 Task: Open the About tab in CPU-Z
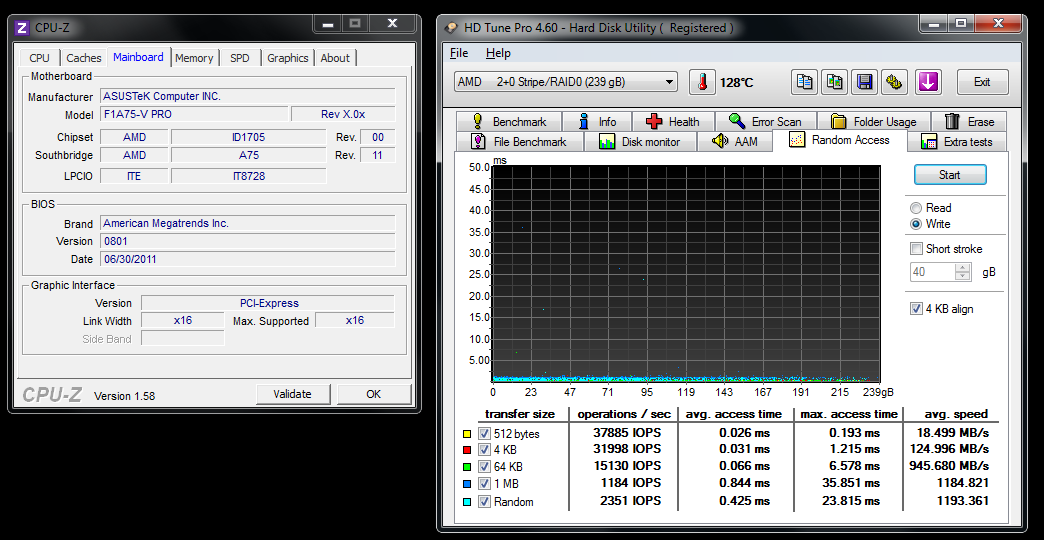coord(335,58)
